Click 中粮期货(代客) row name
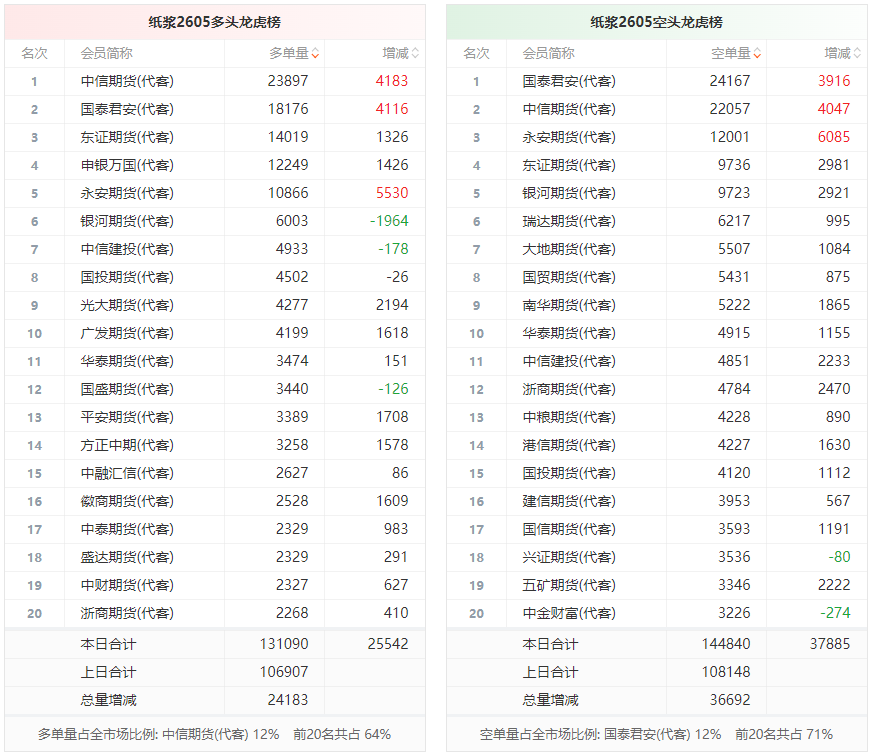The image size is (871, 756). pos(569,417)
